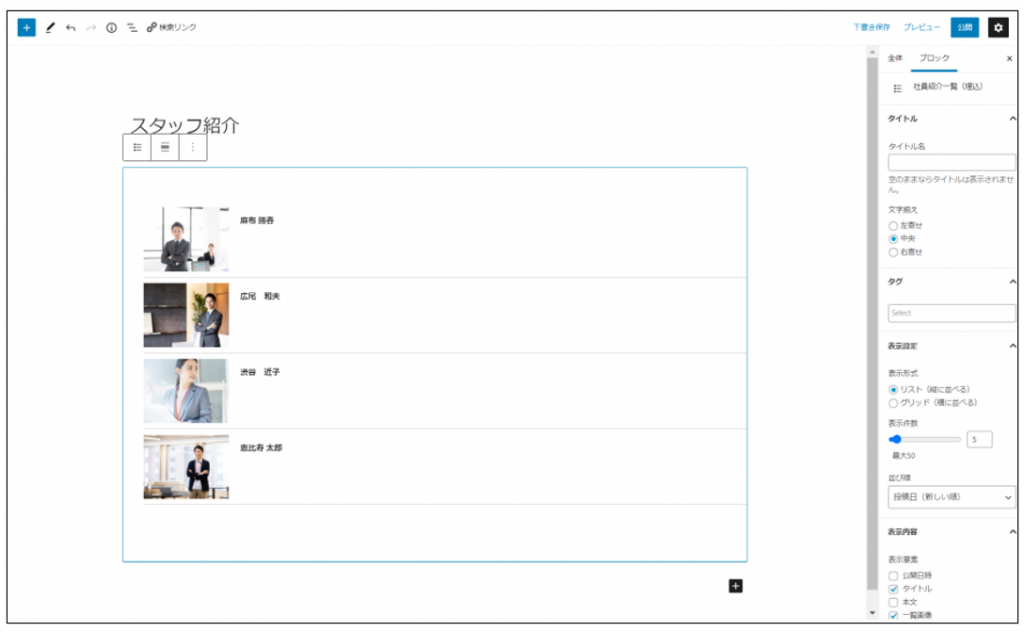Screen dimensions: 1024x632
Task: Click the 公開 publish button
Action: [964, 27]
